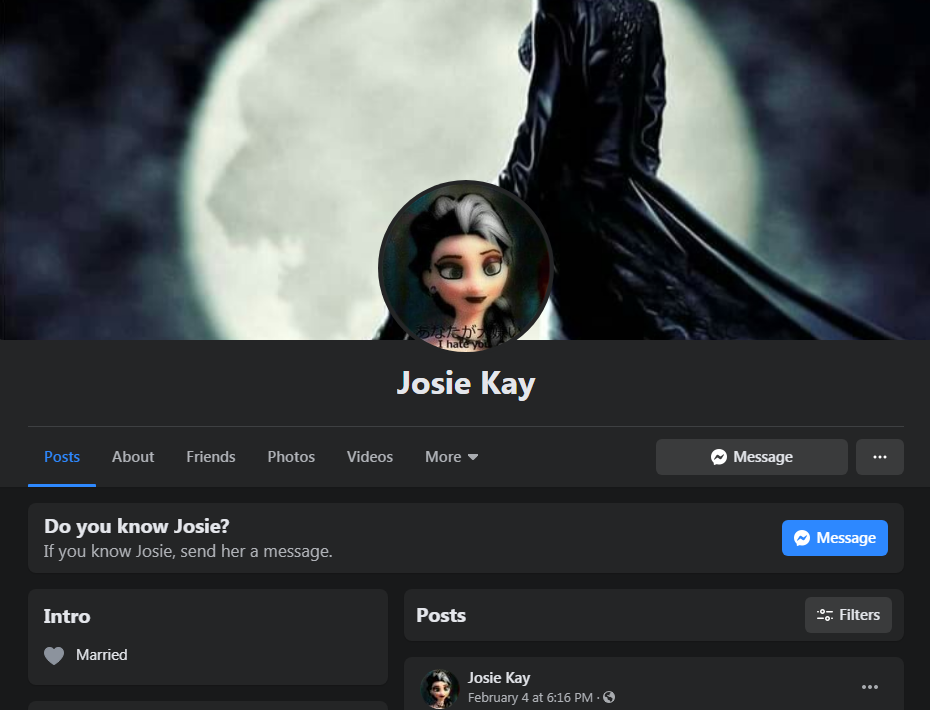The width and height of the screenshot is (930, 710).
Task: Click the 'Do you know Josie?' heading
Action: [136, 527]
